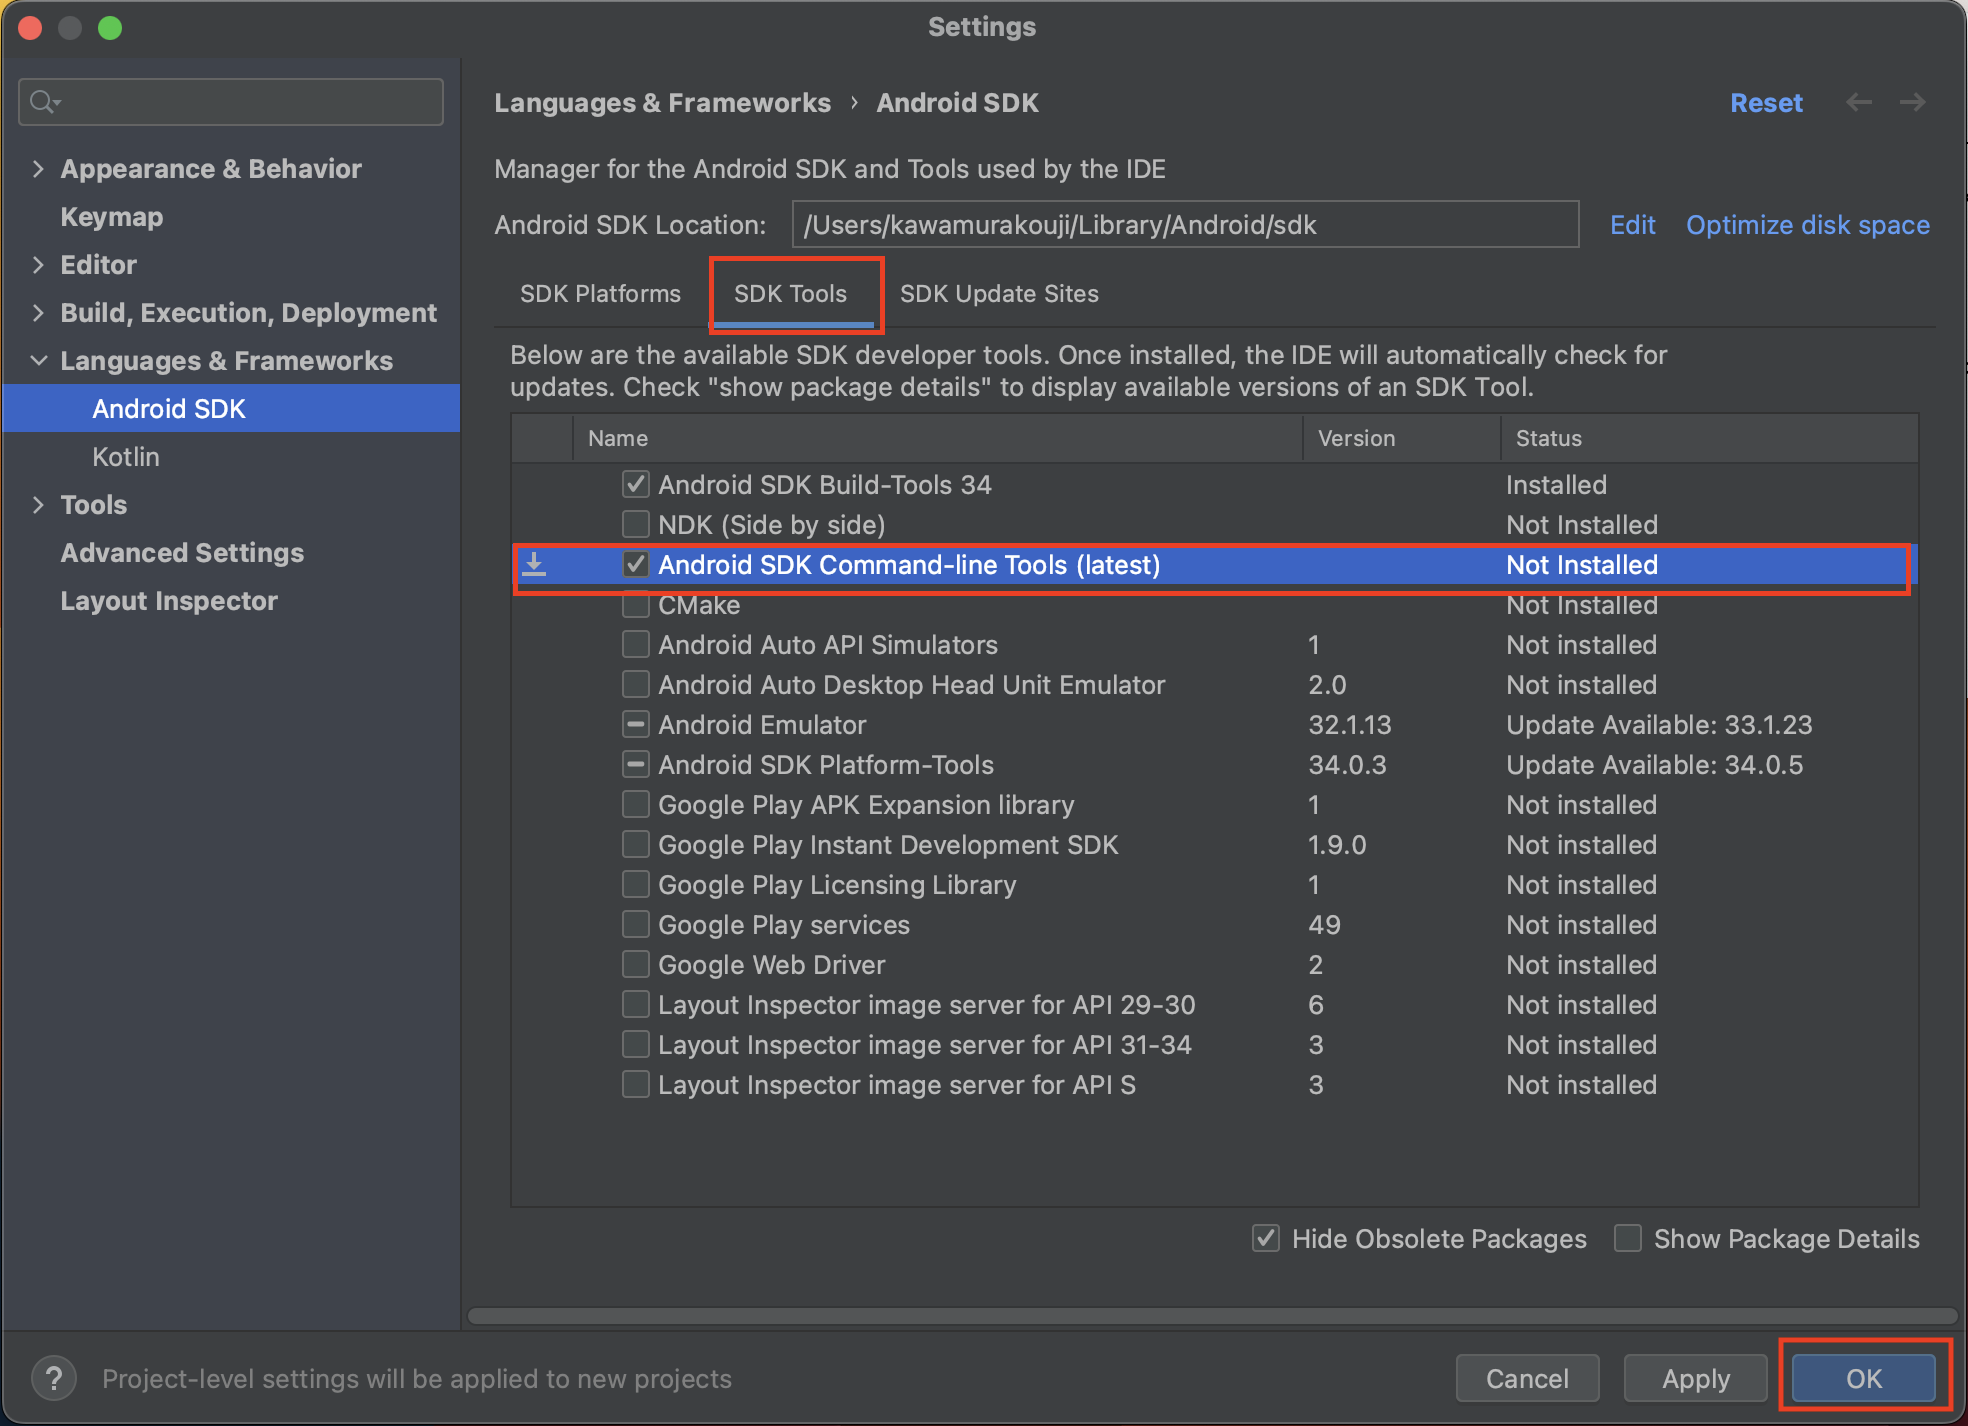Uncheck Hide Obsolete Packages
This screenshot has width=1968, height=1426.
pos(1266,1239)
